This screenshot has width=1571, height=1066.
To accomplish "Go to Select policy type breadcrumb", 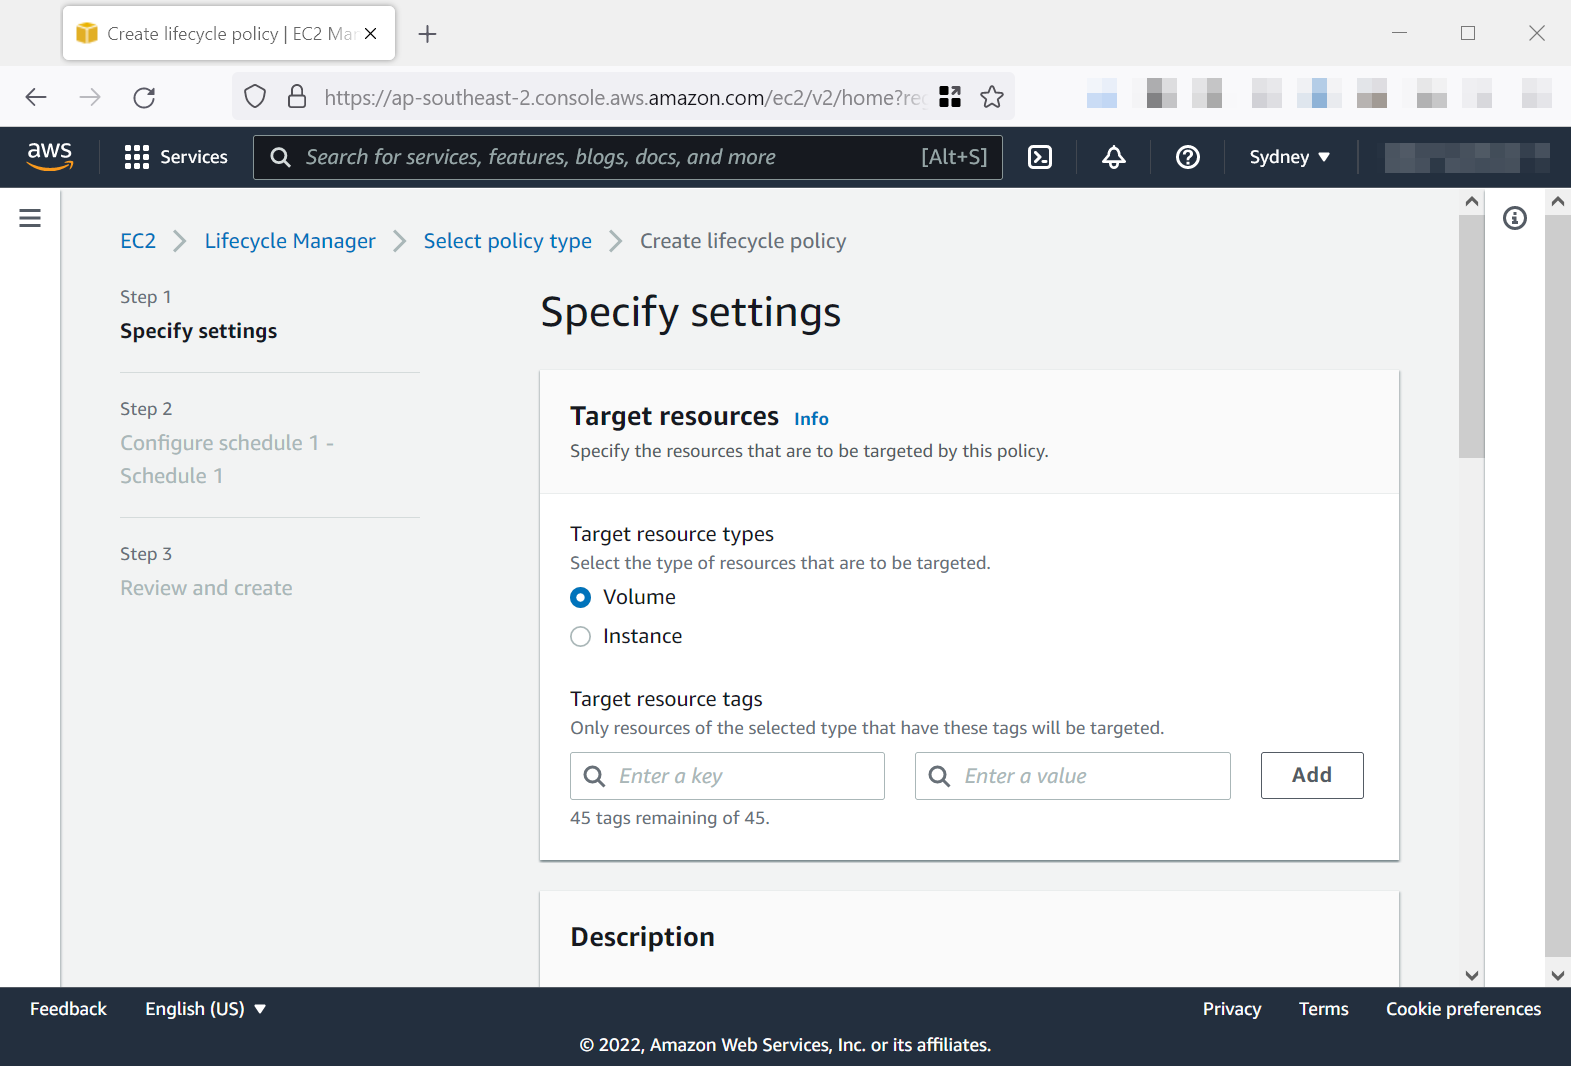I will tap(508, 241).
